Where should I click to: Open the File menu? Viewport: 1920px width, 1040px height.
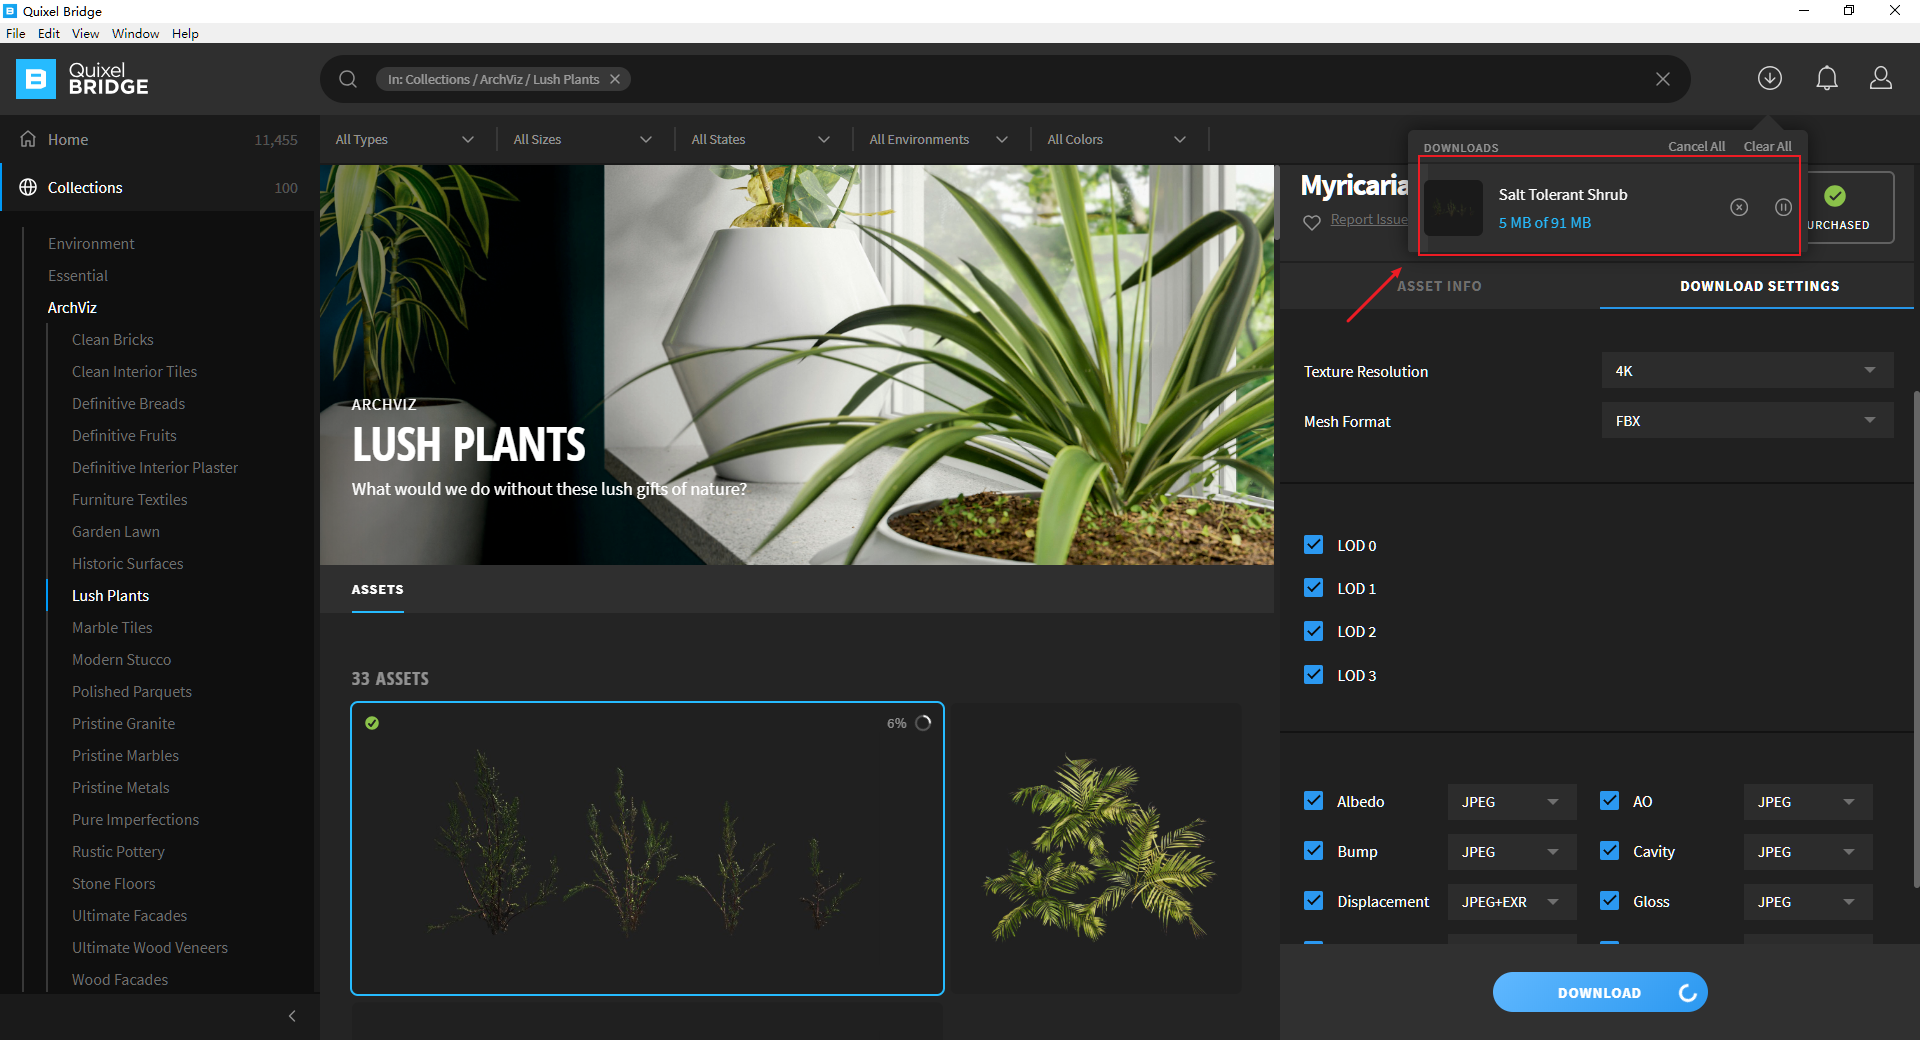tap(16, 33)
